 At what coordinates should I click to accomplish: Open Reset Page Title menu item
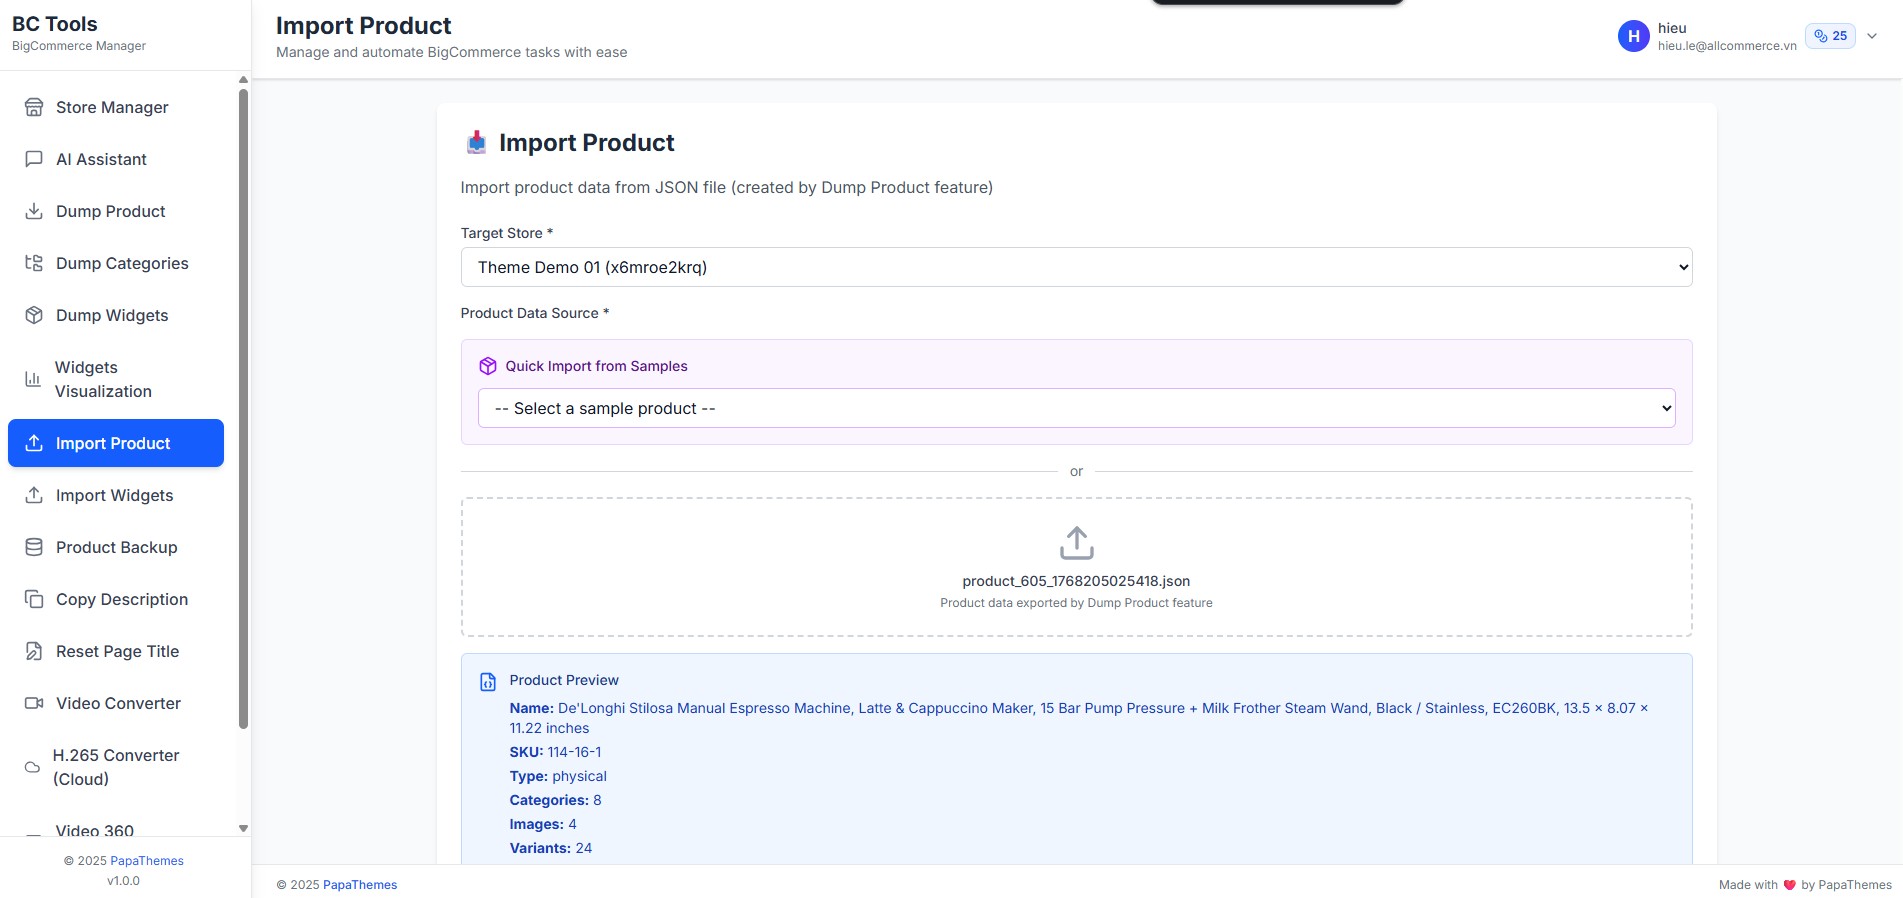(116, 651)
